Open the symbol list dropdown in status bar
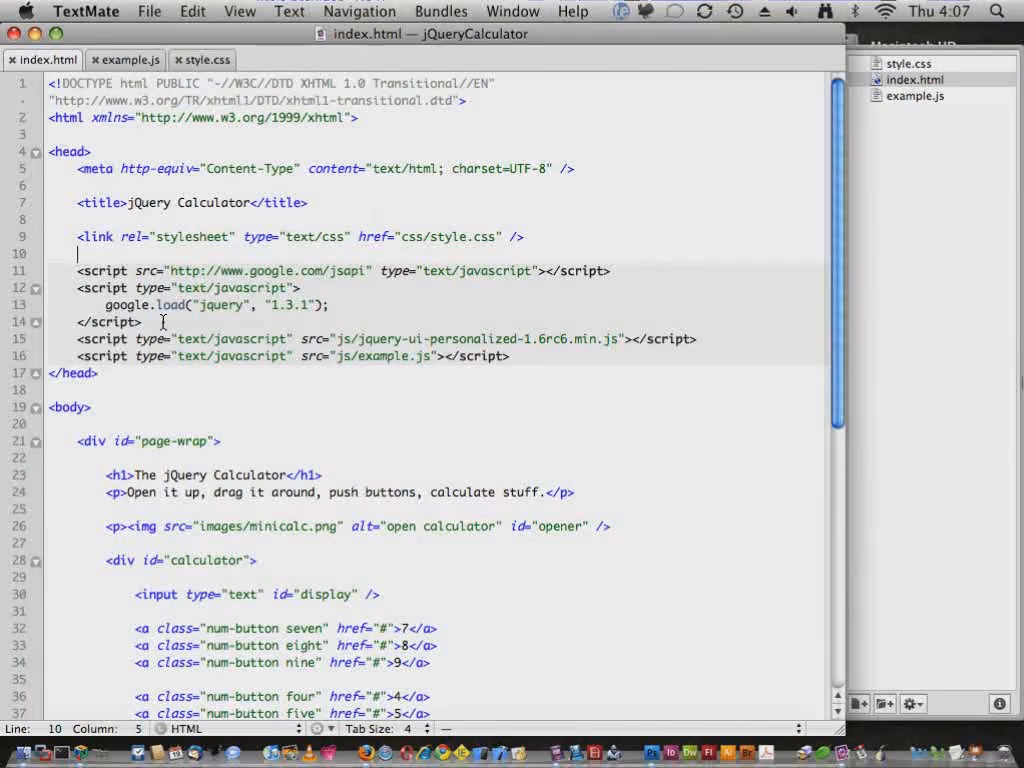This screenshot has height=768, width=1024. click(x=620, y=729)
